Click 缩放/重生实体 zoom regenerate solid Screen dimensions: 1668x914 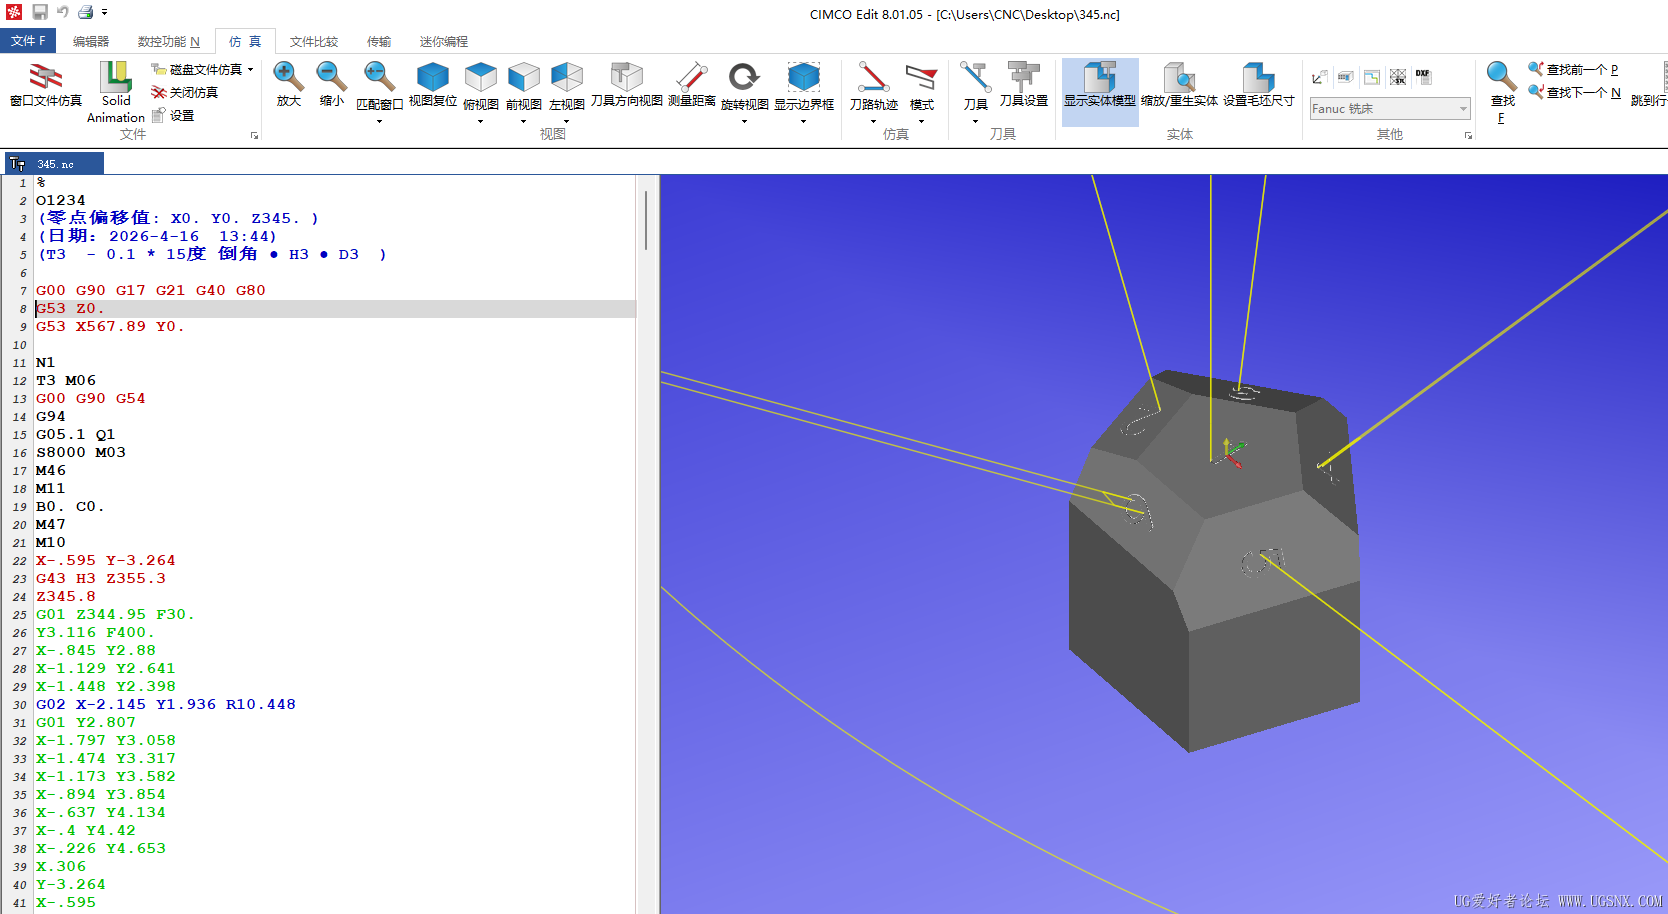(x=1179, y=85)
